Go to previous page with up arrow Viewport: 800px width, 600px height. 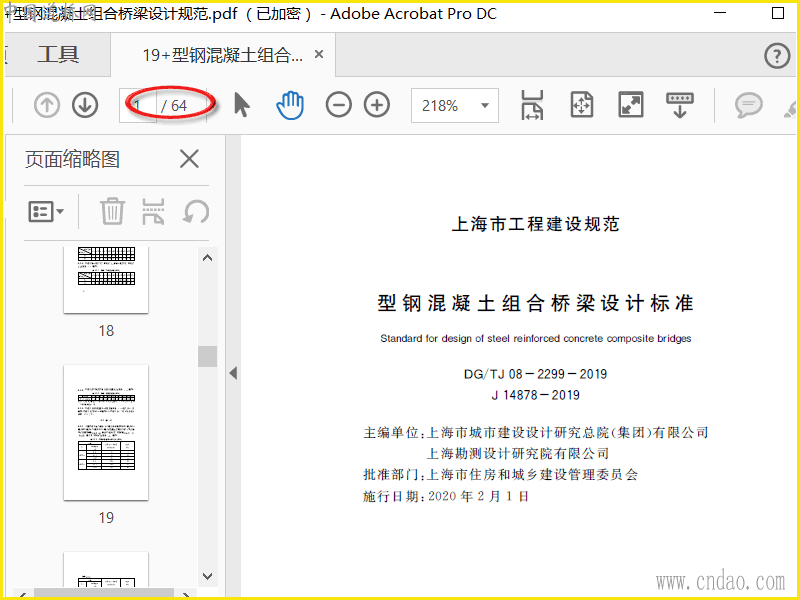pos(47,105)
